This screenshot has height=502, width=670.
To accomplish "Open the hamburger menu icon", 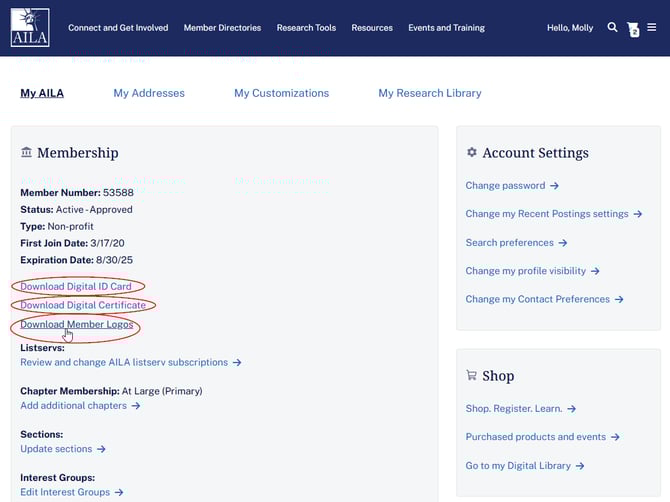I will [x=652, y=28].
